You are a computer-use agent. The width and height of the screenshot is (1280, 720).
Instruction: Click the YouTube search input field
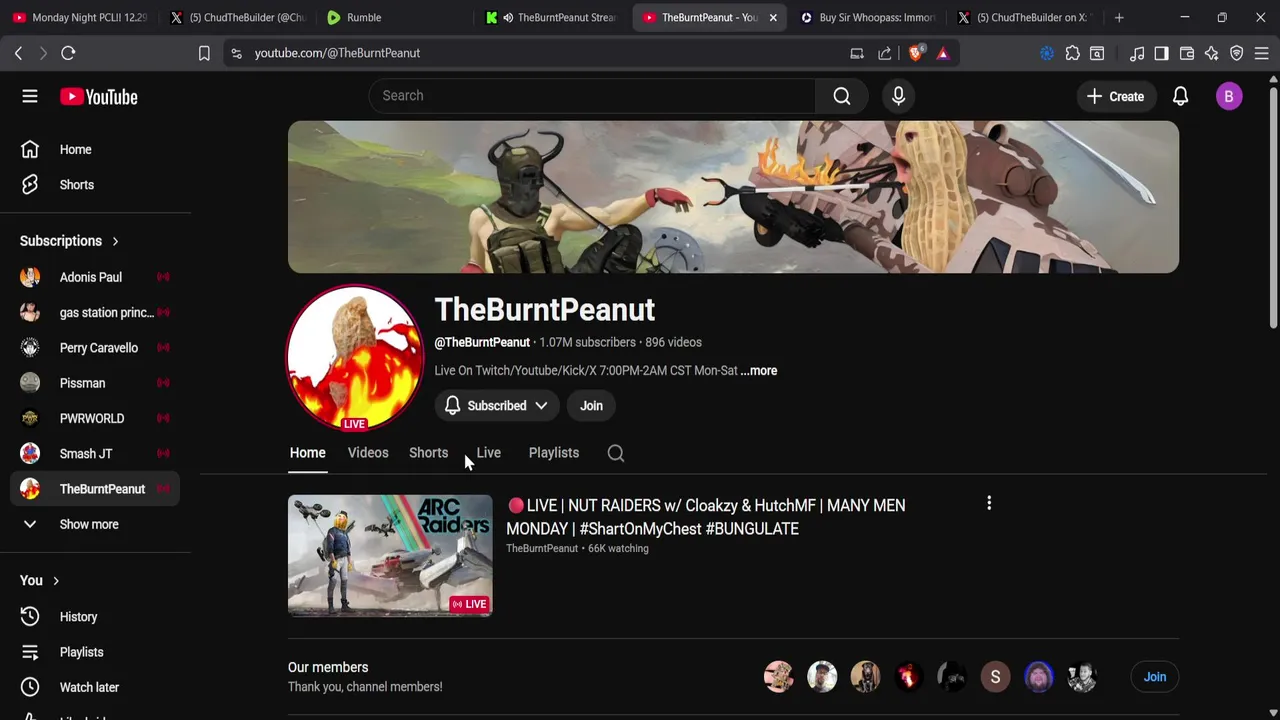pos(592,96)
